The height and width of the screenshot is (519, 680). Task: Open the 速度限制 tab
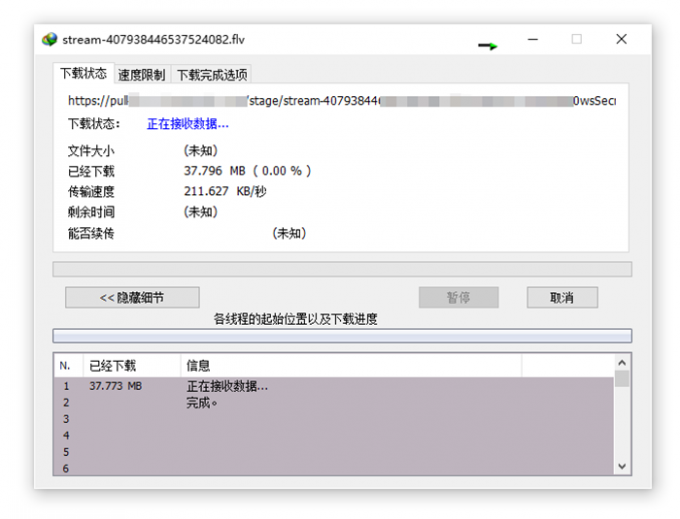142,75
